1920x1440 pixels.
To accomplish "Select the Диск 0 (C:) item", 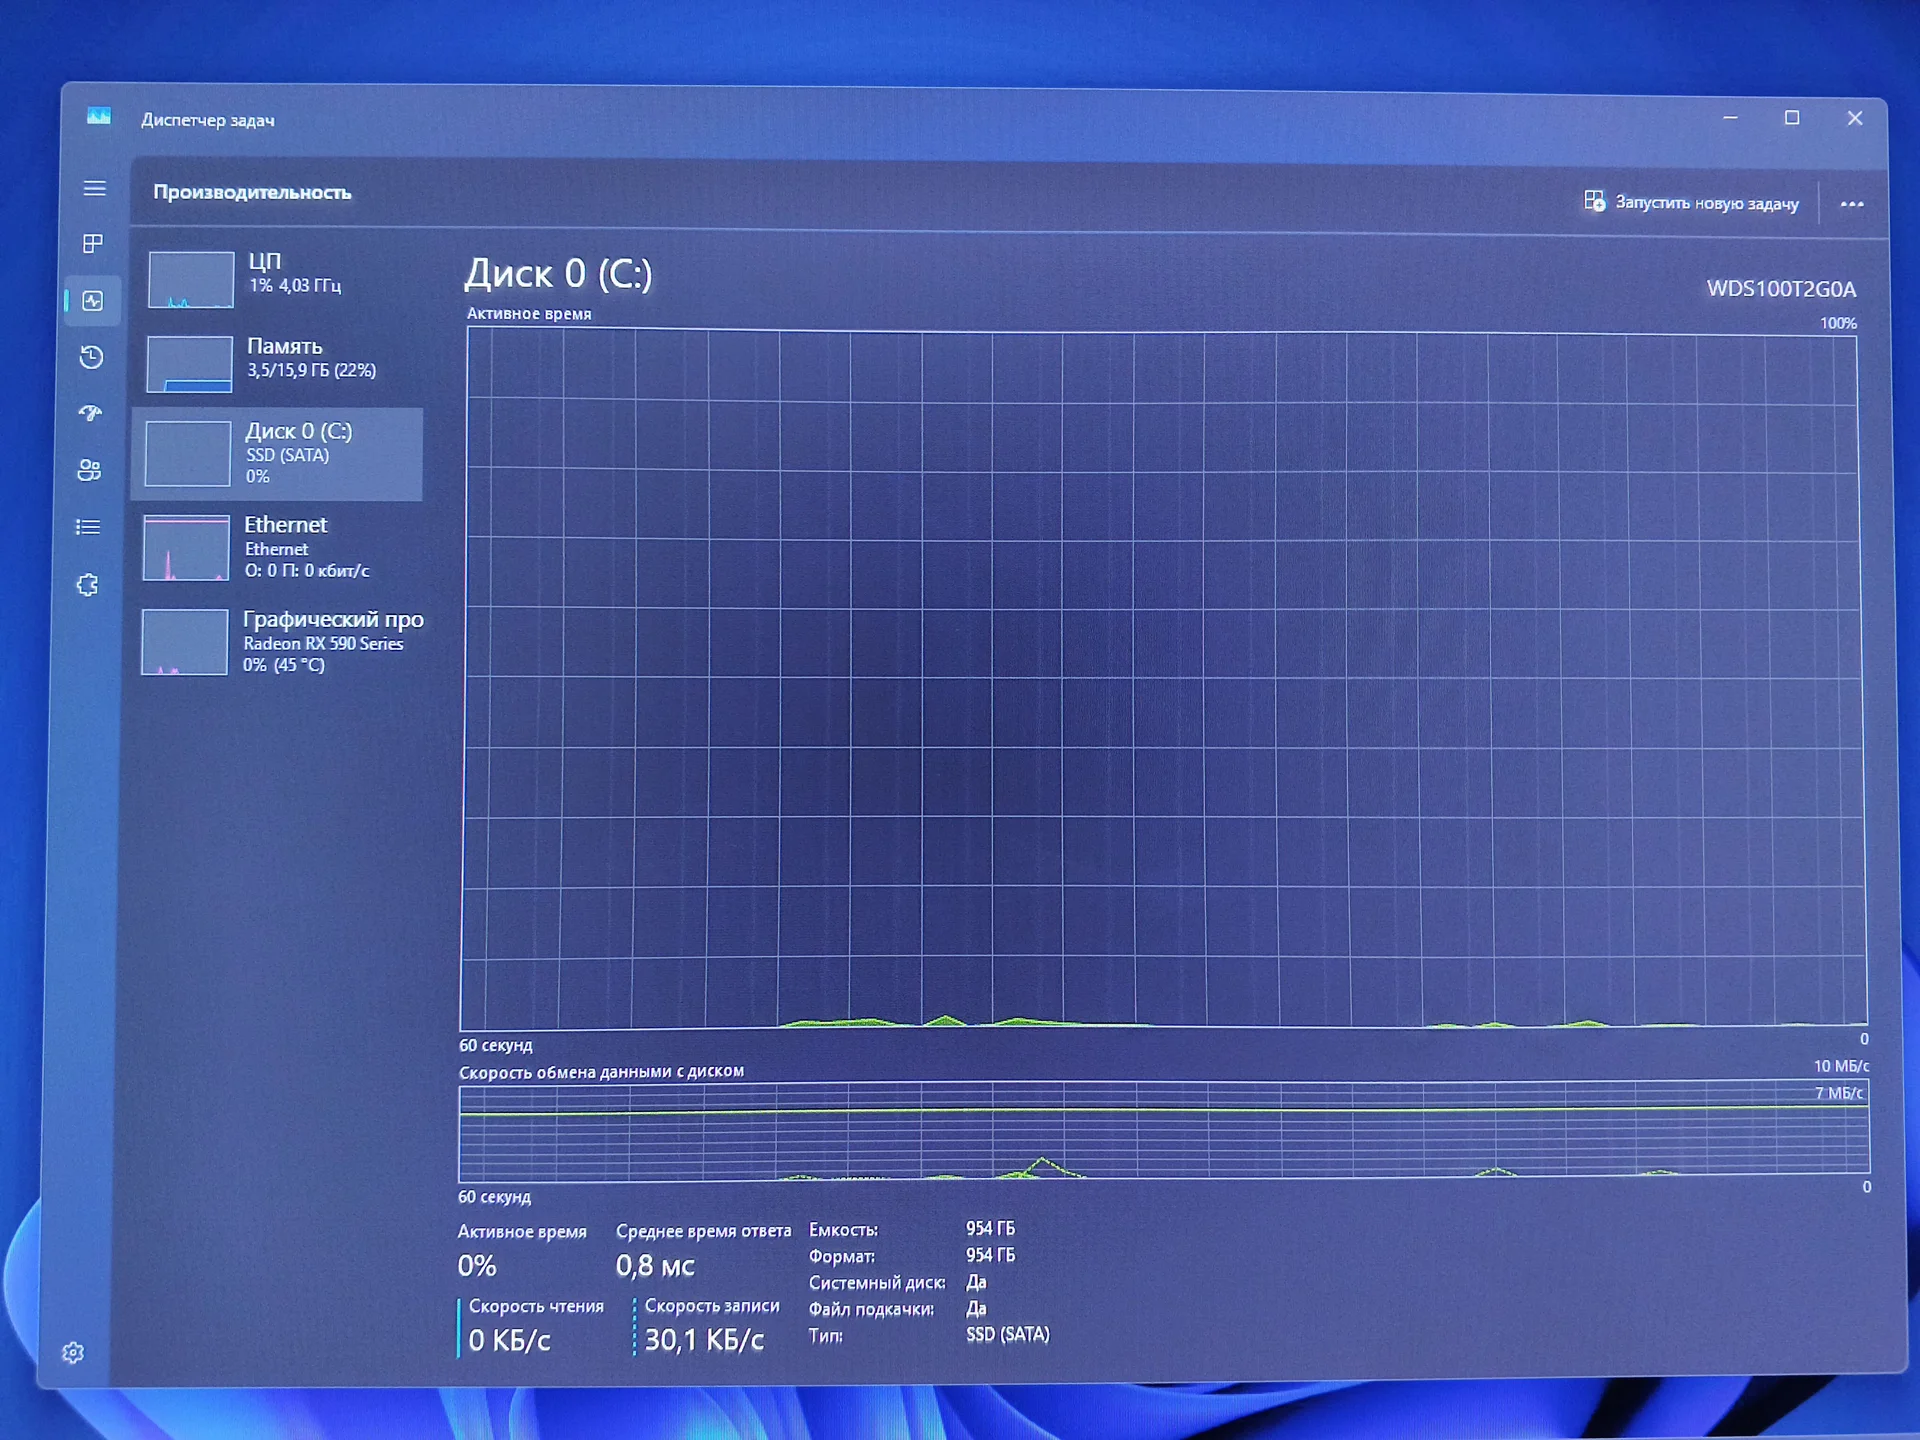I will pos(277,454).
